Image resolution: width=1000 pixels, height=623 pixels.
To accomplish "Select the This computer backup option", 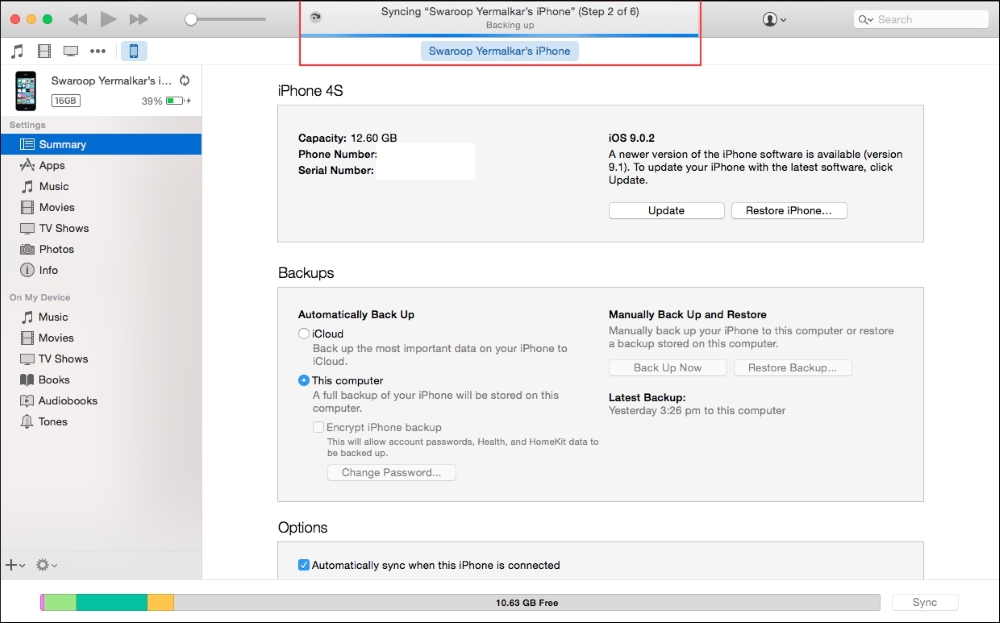I will 304,380.
